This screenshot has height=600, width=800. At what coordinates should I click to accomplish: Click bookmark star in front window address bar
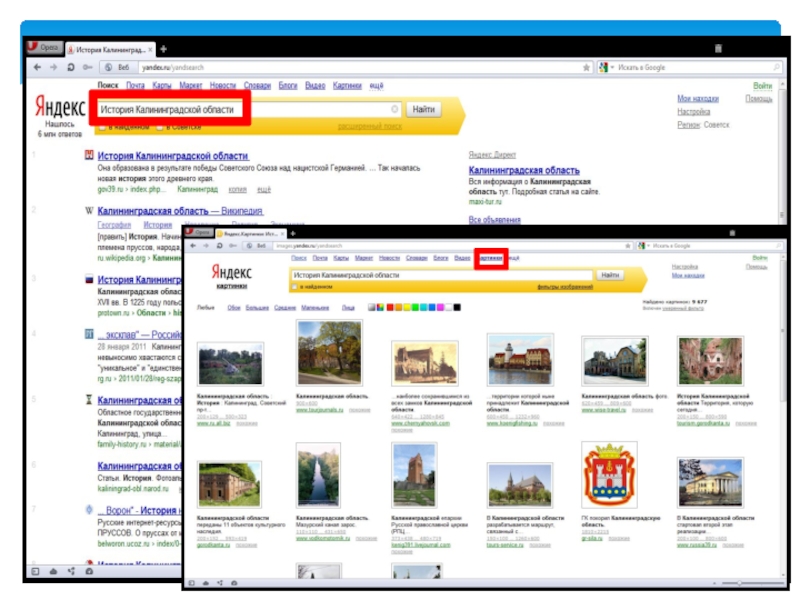628,246
